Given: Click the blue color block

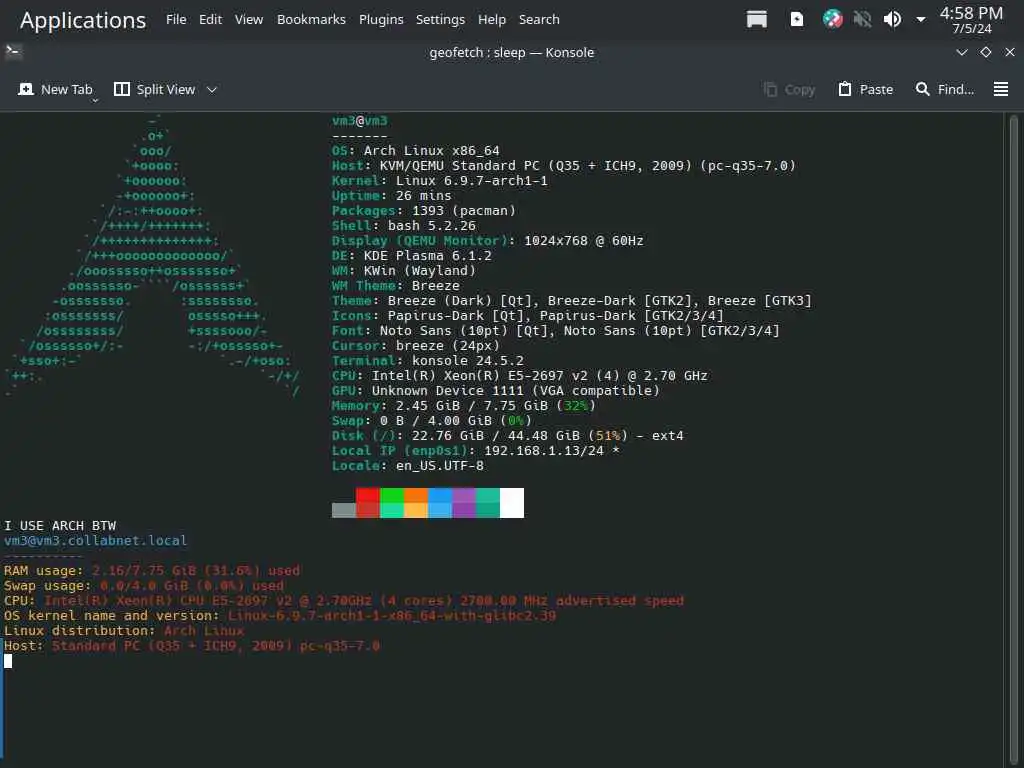Looking at the screenshot, I should (440, 503).
